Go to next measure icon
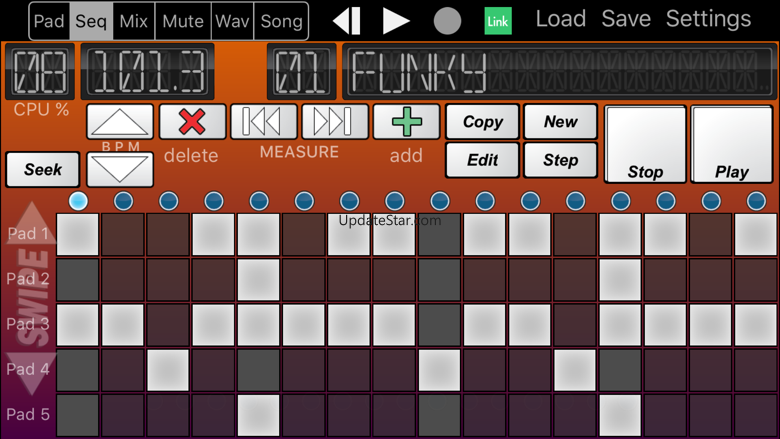Viewport: 780px width, 439px height. click(x=335, y=121)
